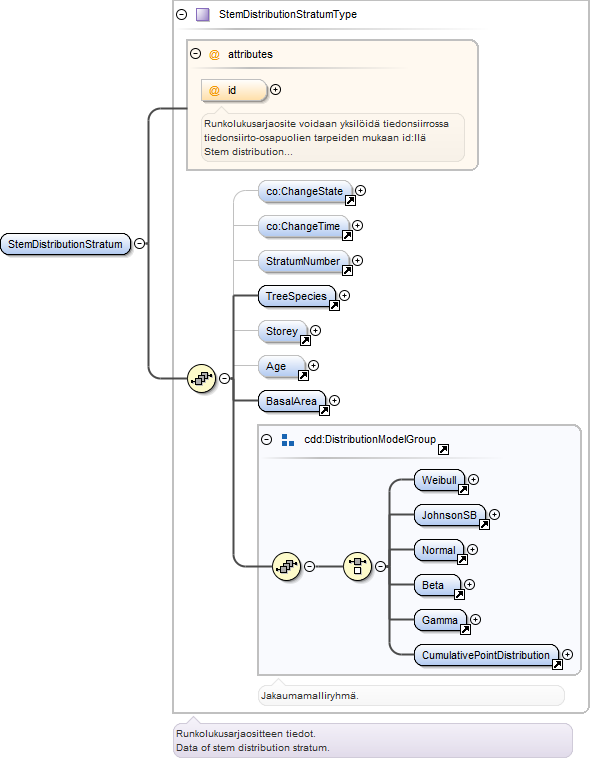Viewport: 591px width, 761px height.
Task: Collapse the StemDistributionStratum root node
Action: point(140,244)
